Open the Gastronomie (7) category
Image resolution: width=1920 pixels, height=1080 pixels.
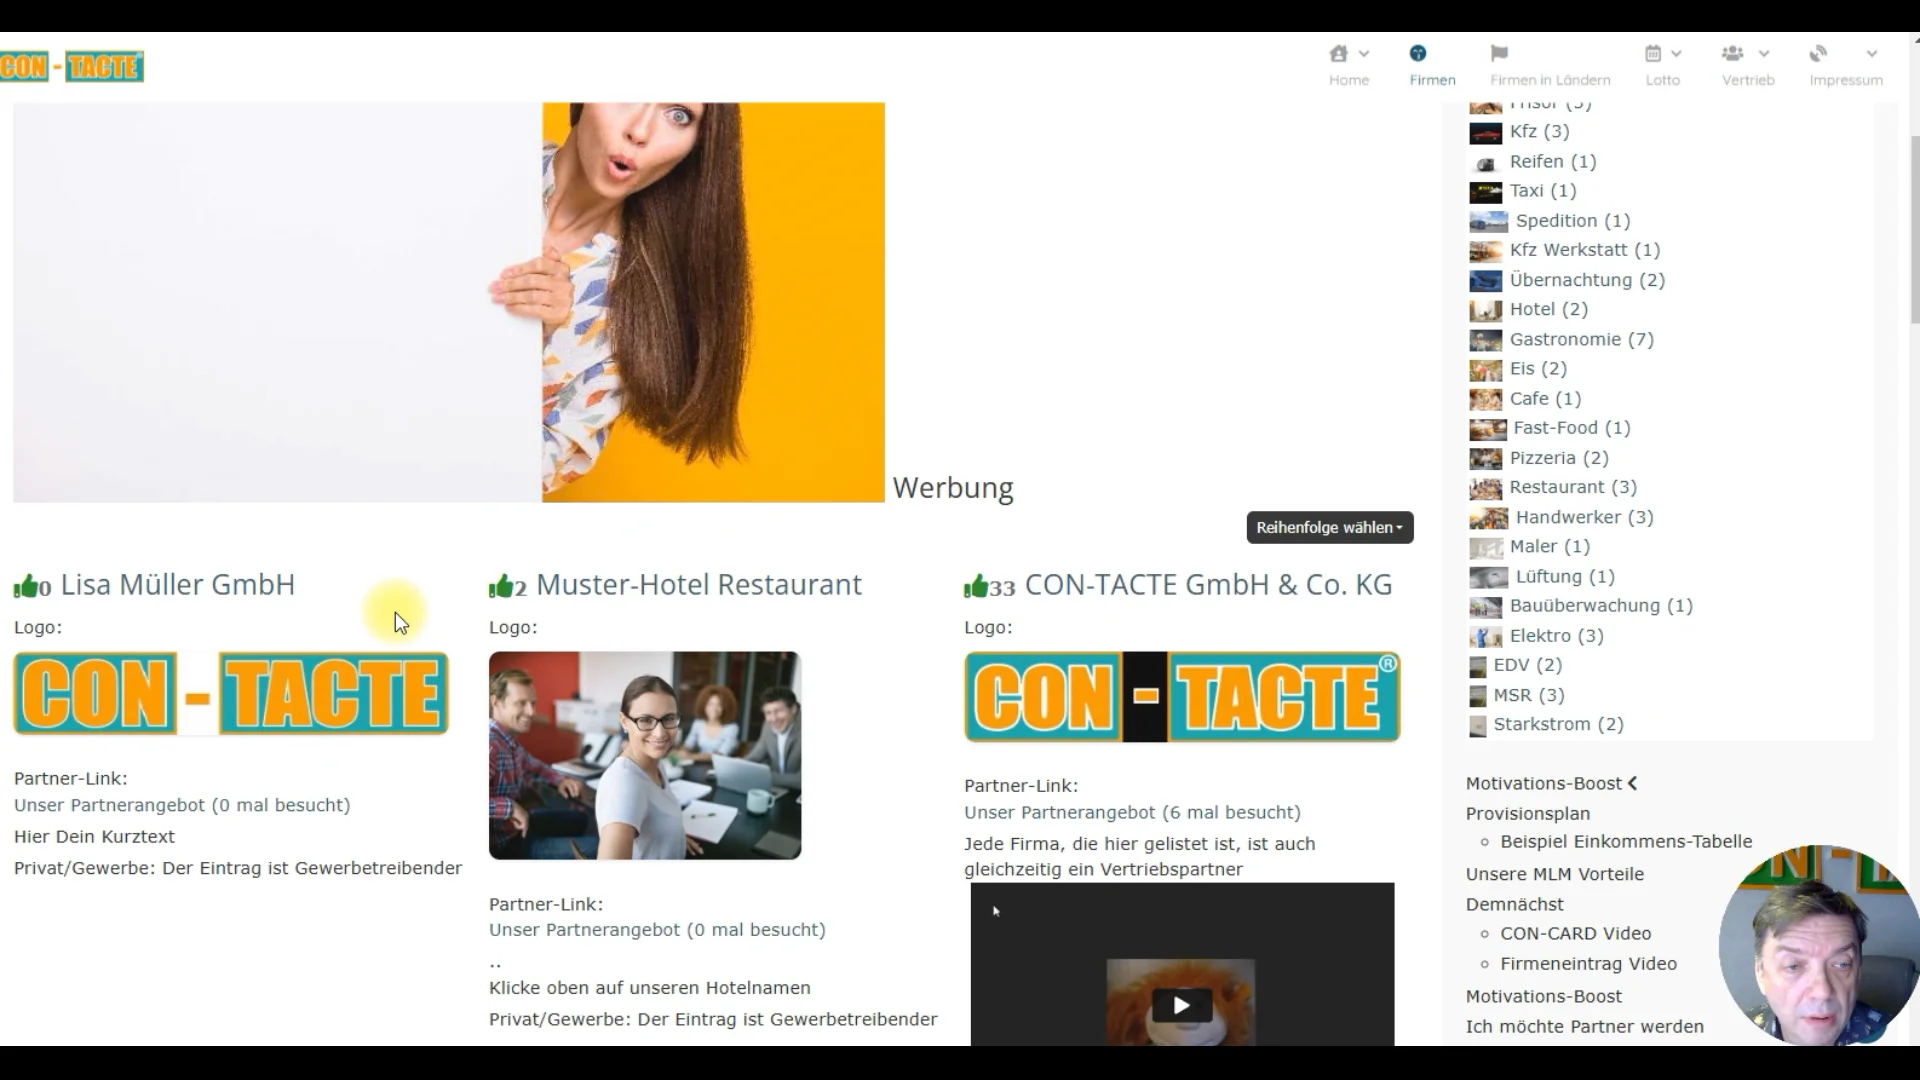(1581, 340)
